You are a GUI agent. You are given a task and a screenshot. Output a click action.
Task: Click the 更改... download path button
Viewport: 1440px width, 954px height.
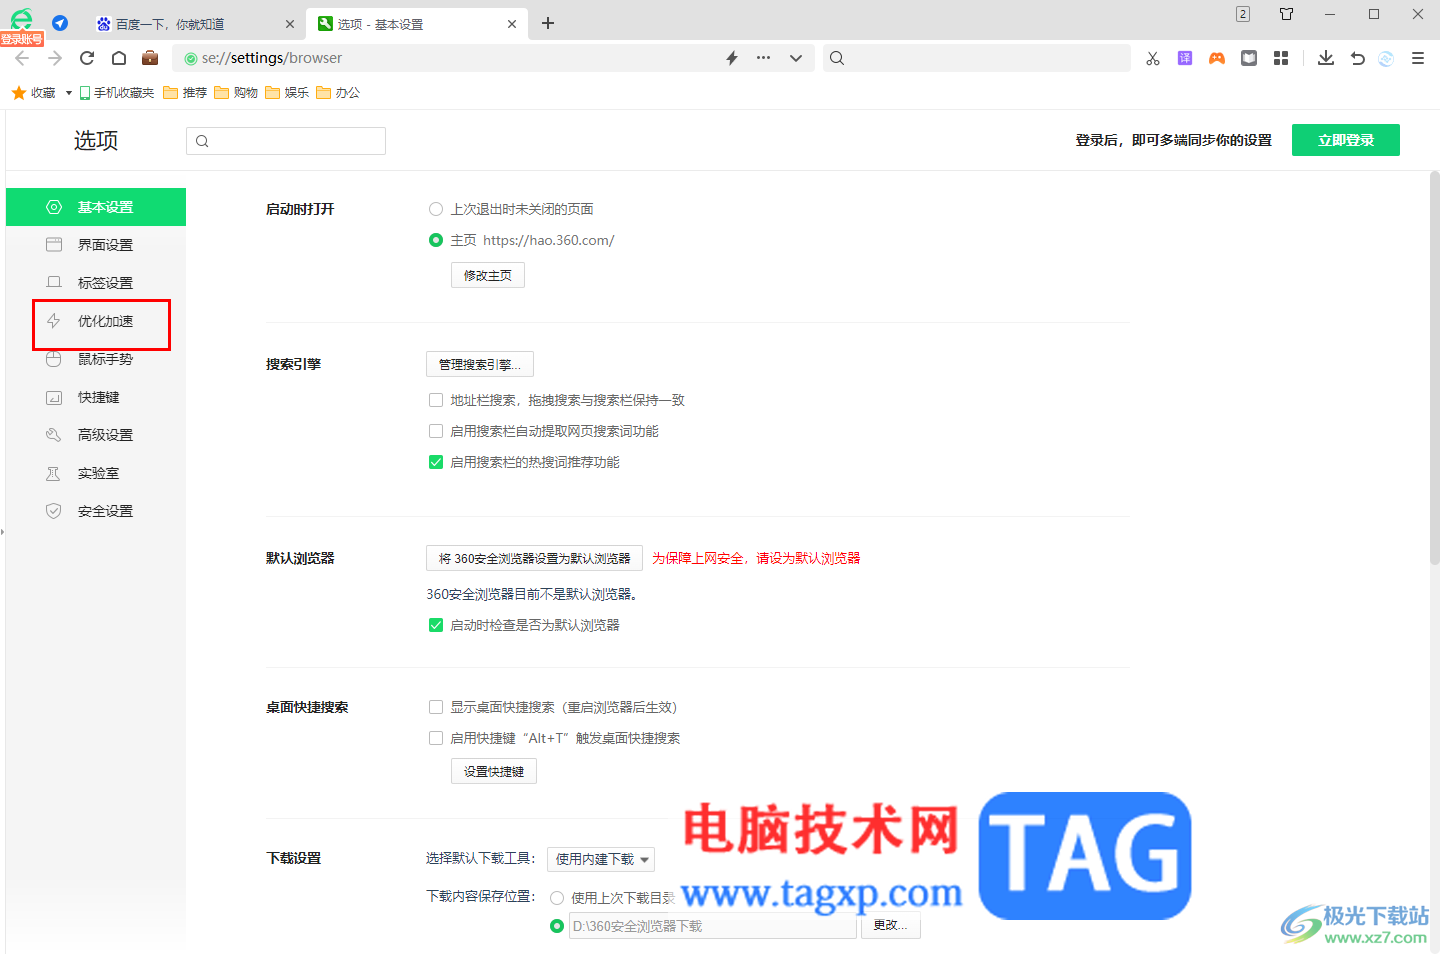(x=890, y=925)
